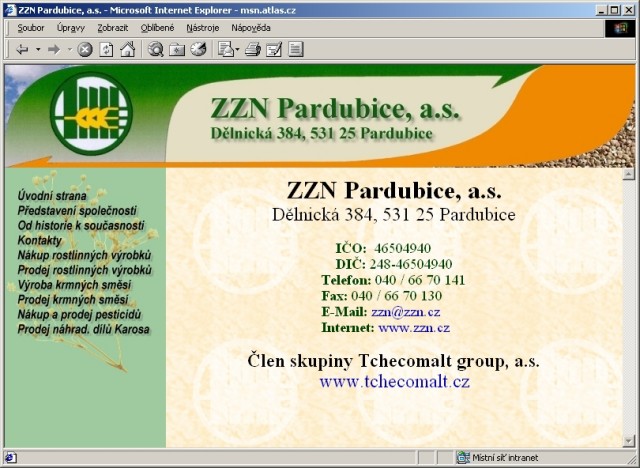Click the DIČ value 248-46504940
Screen dimensions: 640x468
(411, 264)
